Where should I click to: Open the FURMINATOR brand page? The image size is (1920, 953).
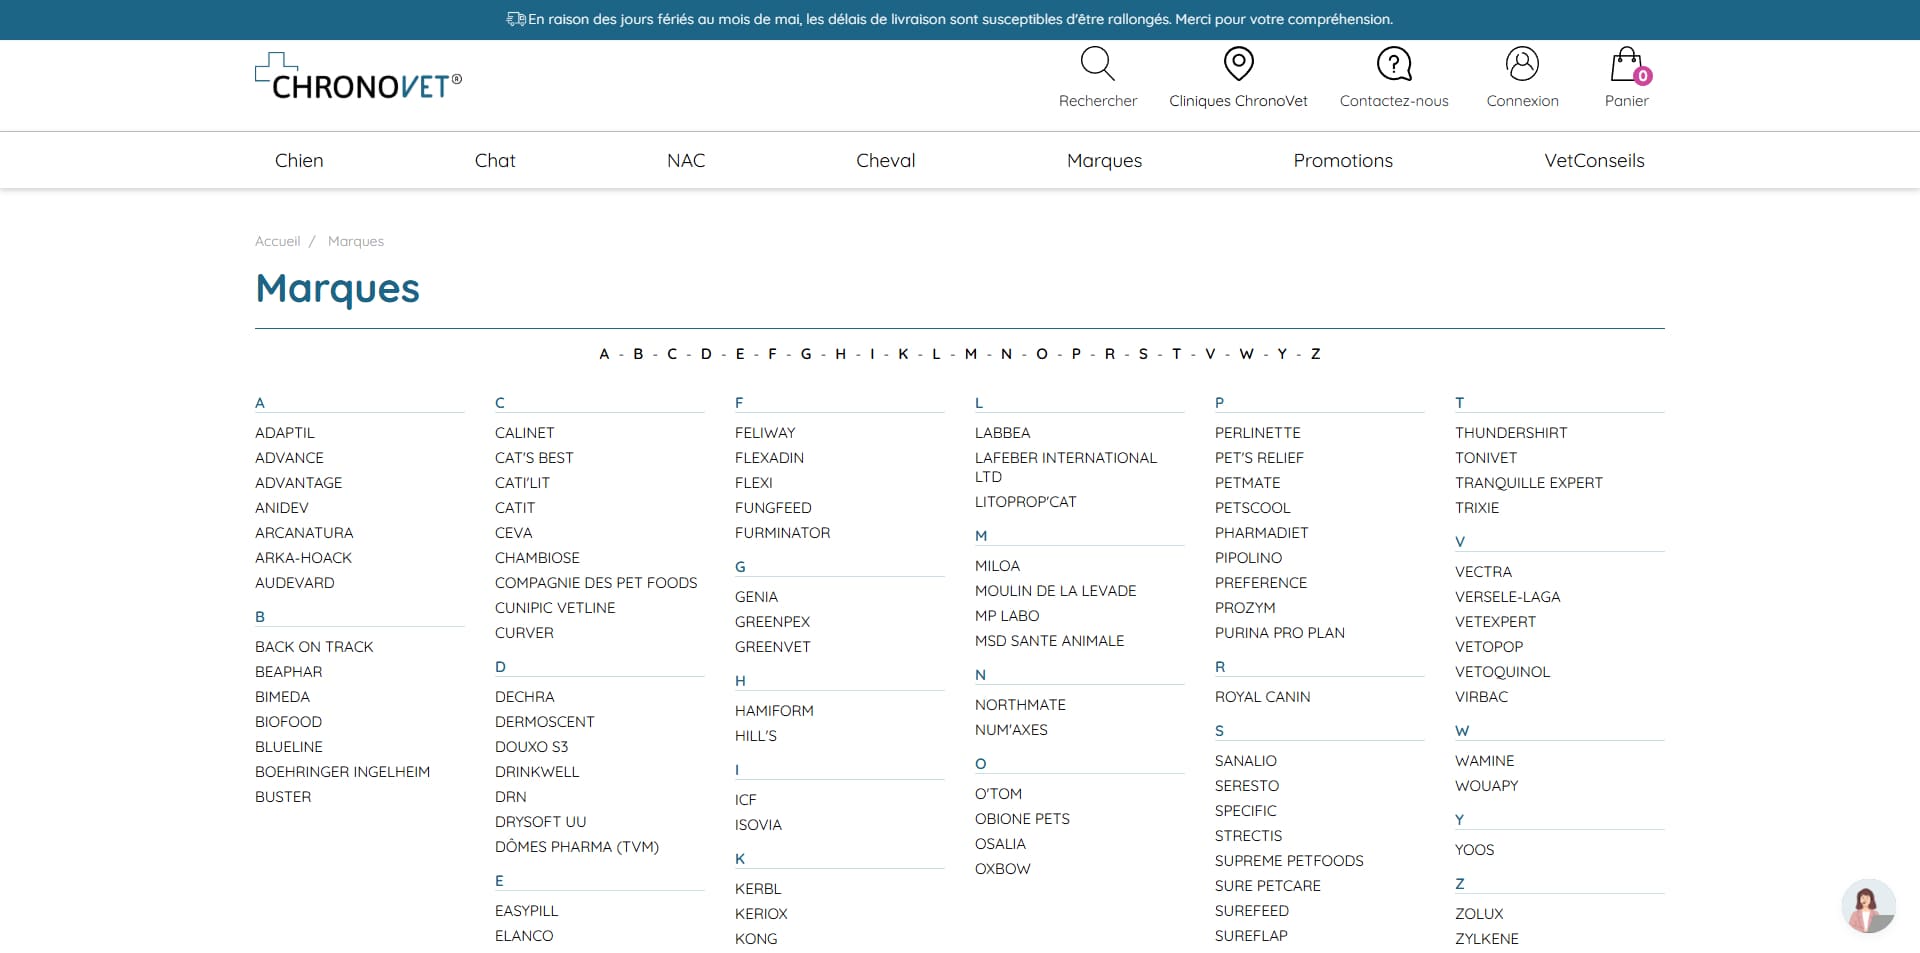point(782,533)
